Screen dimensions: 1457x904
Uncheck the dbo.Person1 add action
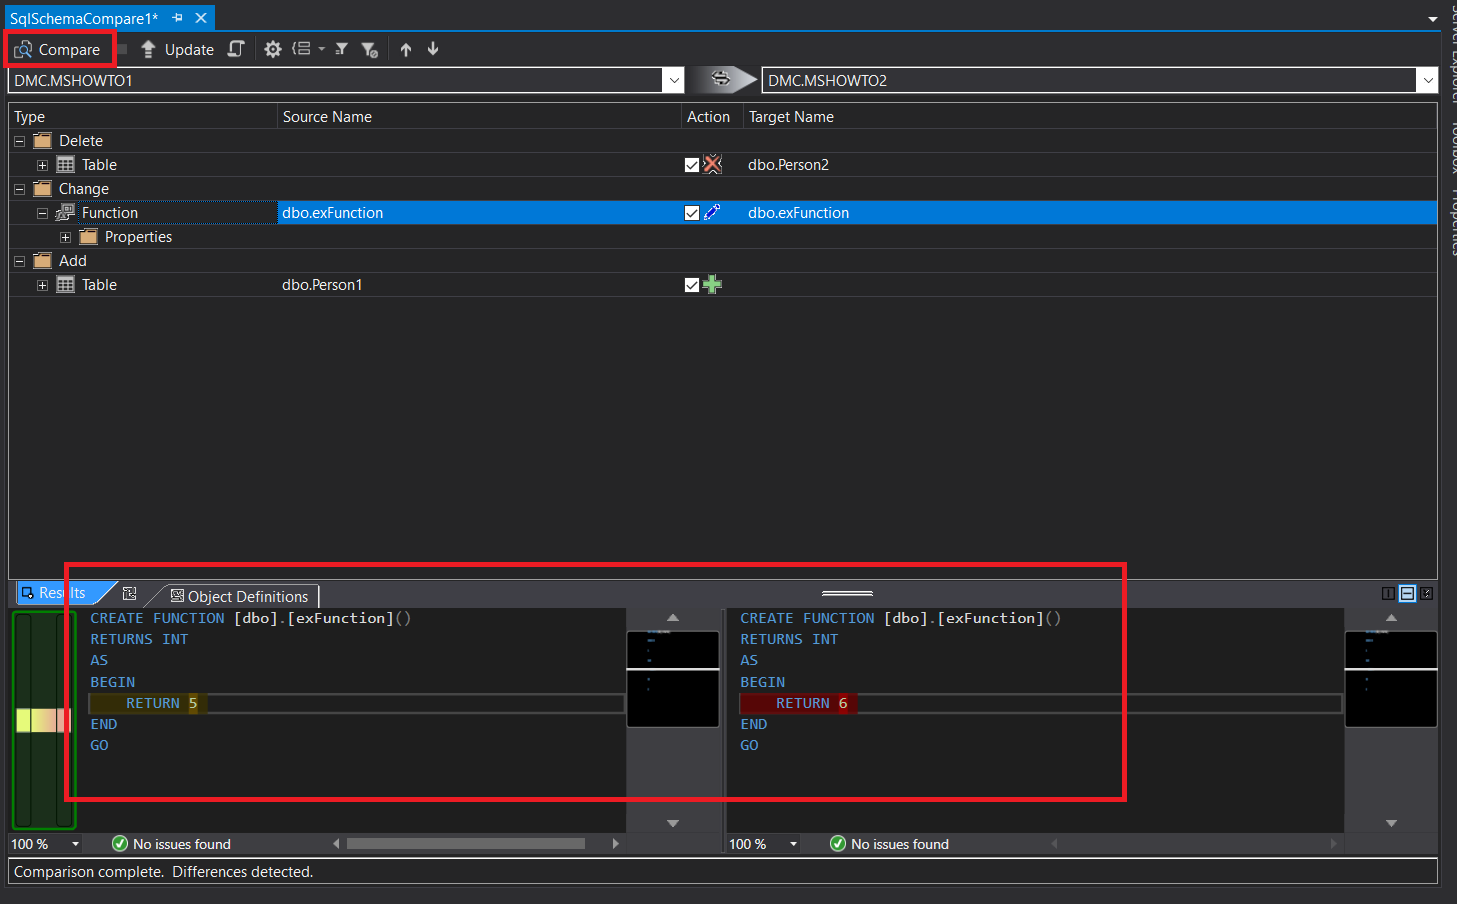[692, 285]
